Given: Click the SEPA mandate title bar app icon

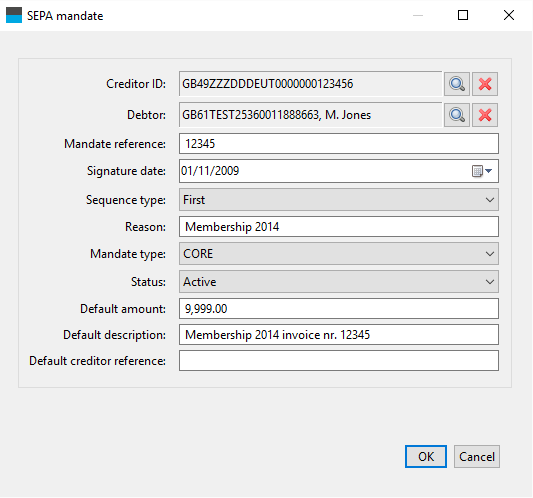Looking at the screenshot, I should 14,15.
